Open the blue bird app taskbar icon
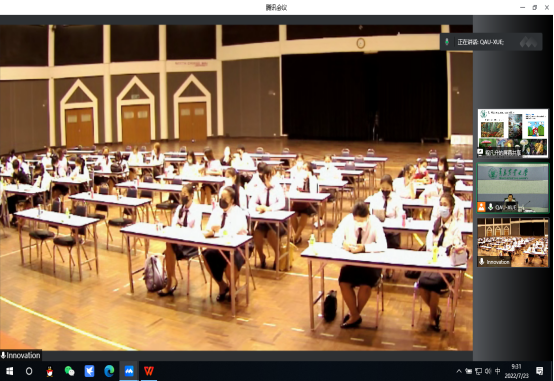Screen dimensions: 554x381 pyautogui.click(x=89, y=371)
